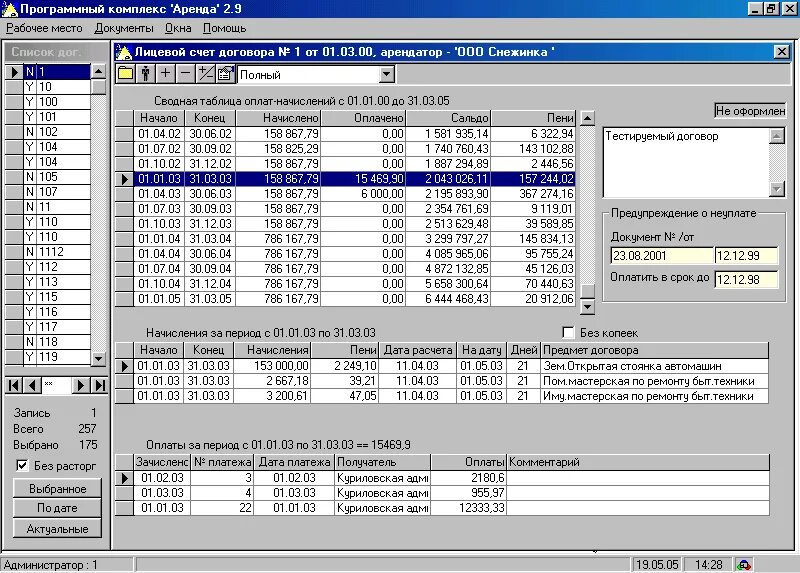This screenshot has width=800, height=573.
Task: Click scroll-up arrow in Тестируемый договор memo
Action: coord(777,136)
